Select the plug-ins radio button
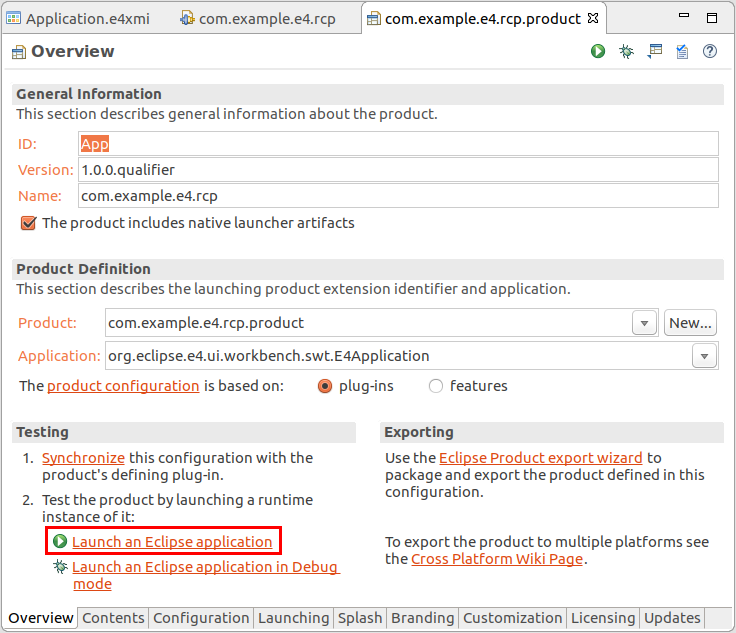This screenshot has width=736, height=633. (x=325, y=386)
